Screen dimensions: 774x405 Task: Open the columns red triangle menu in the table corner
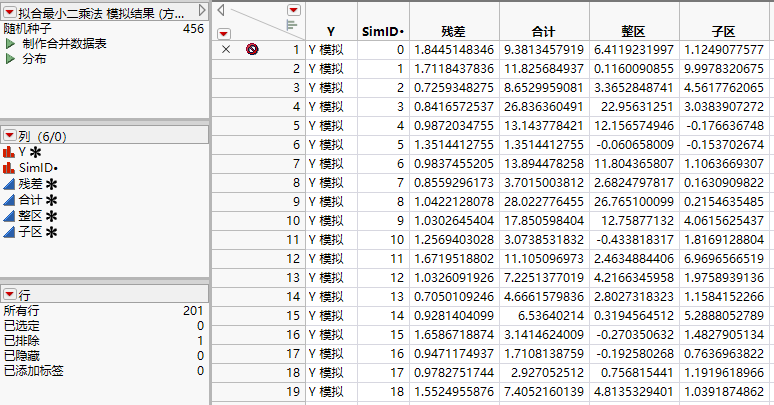pos(294,10)
